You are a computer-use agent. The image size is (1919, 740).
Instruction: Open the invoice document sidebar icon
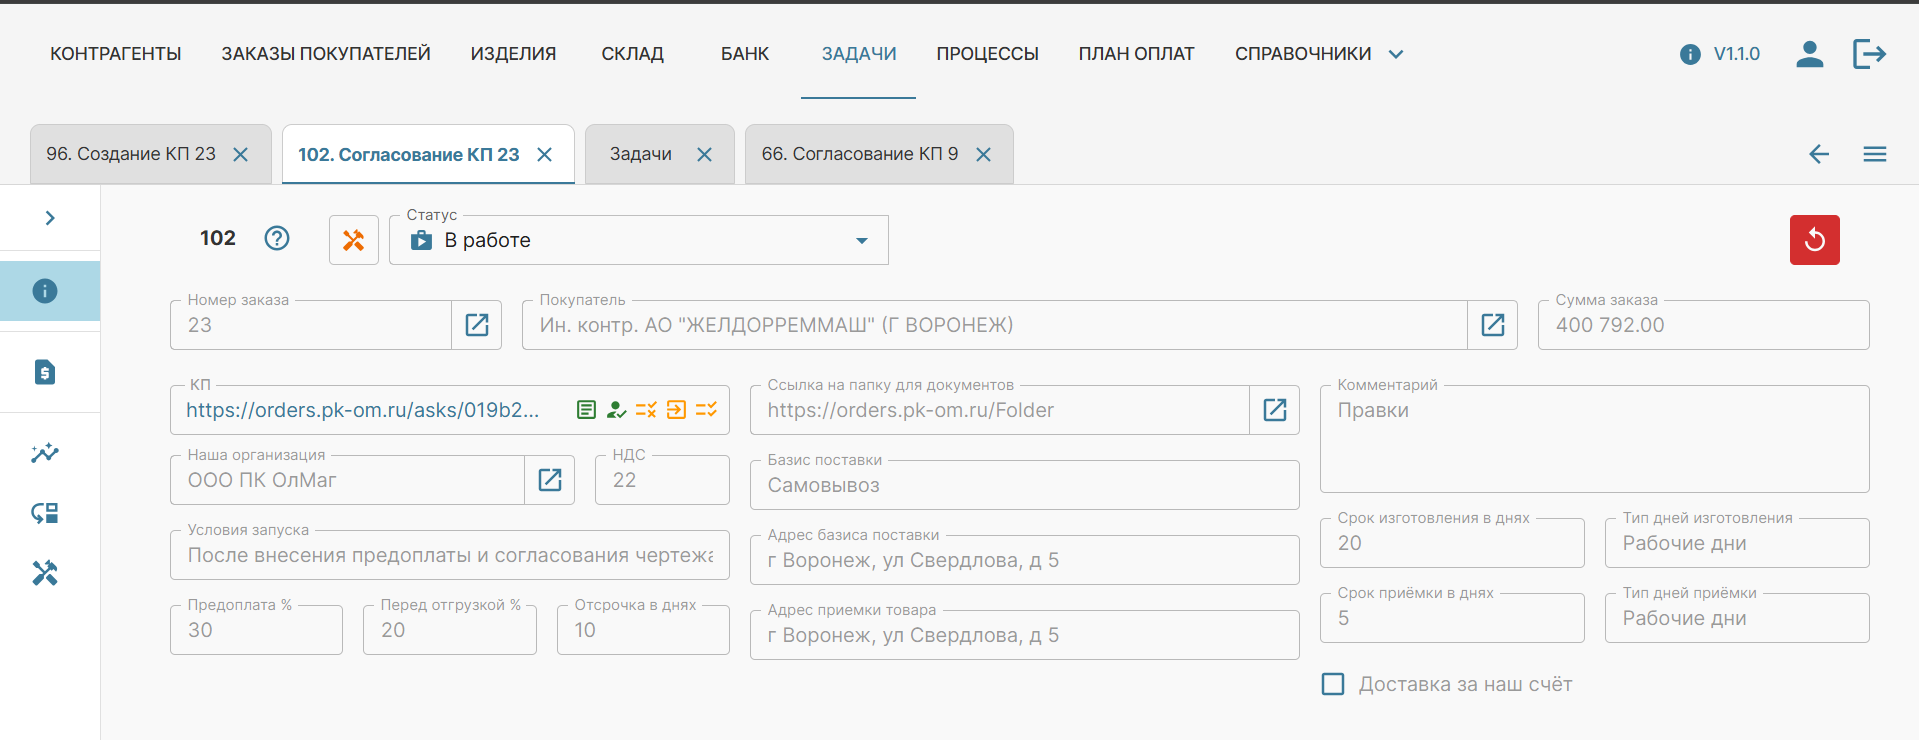pyautogui.click(x=45, y=372)
